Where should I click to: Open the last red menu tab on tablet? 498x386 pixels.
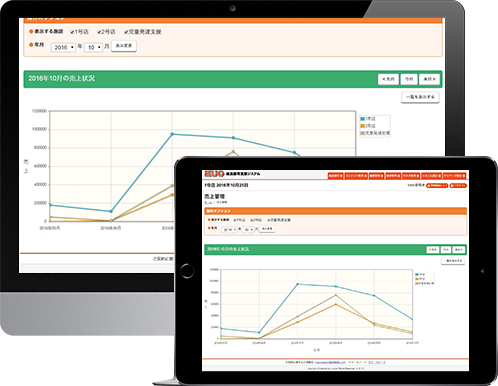(x=454, y=176)
